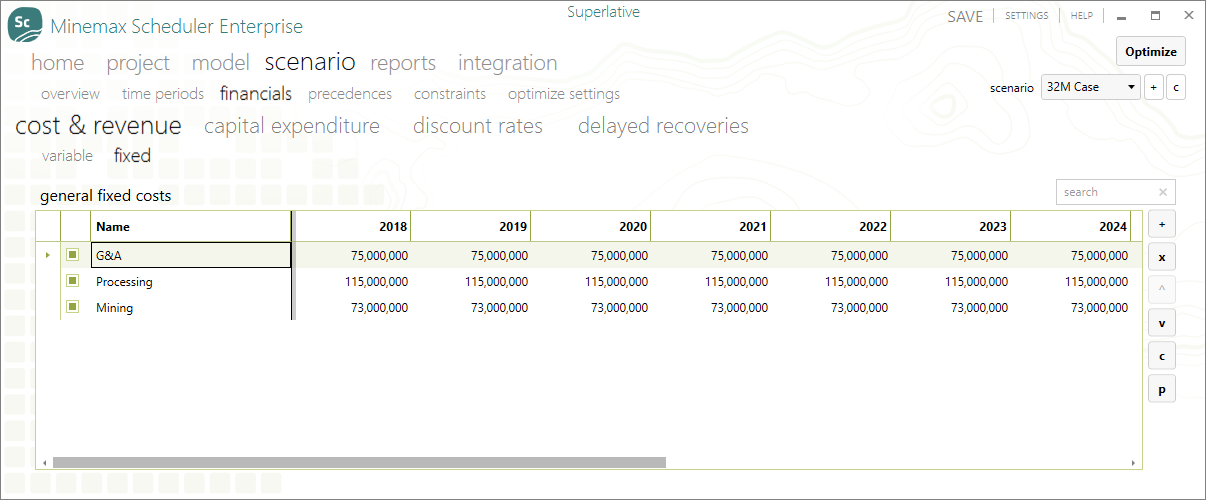Click the Minemax Sc logo icon

click(x=25, y=26)
